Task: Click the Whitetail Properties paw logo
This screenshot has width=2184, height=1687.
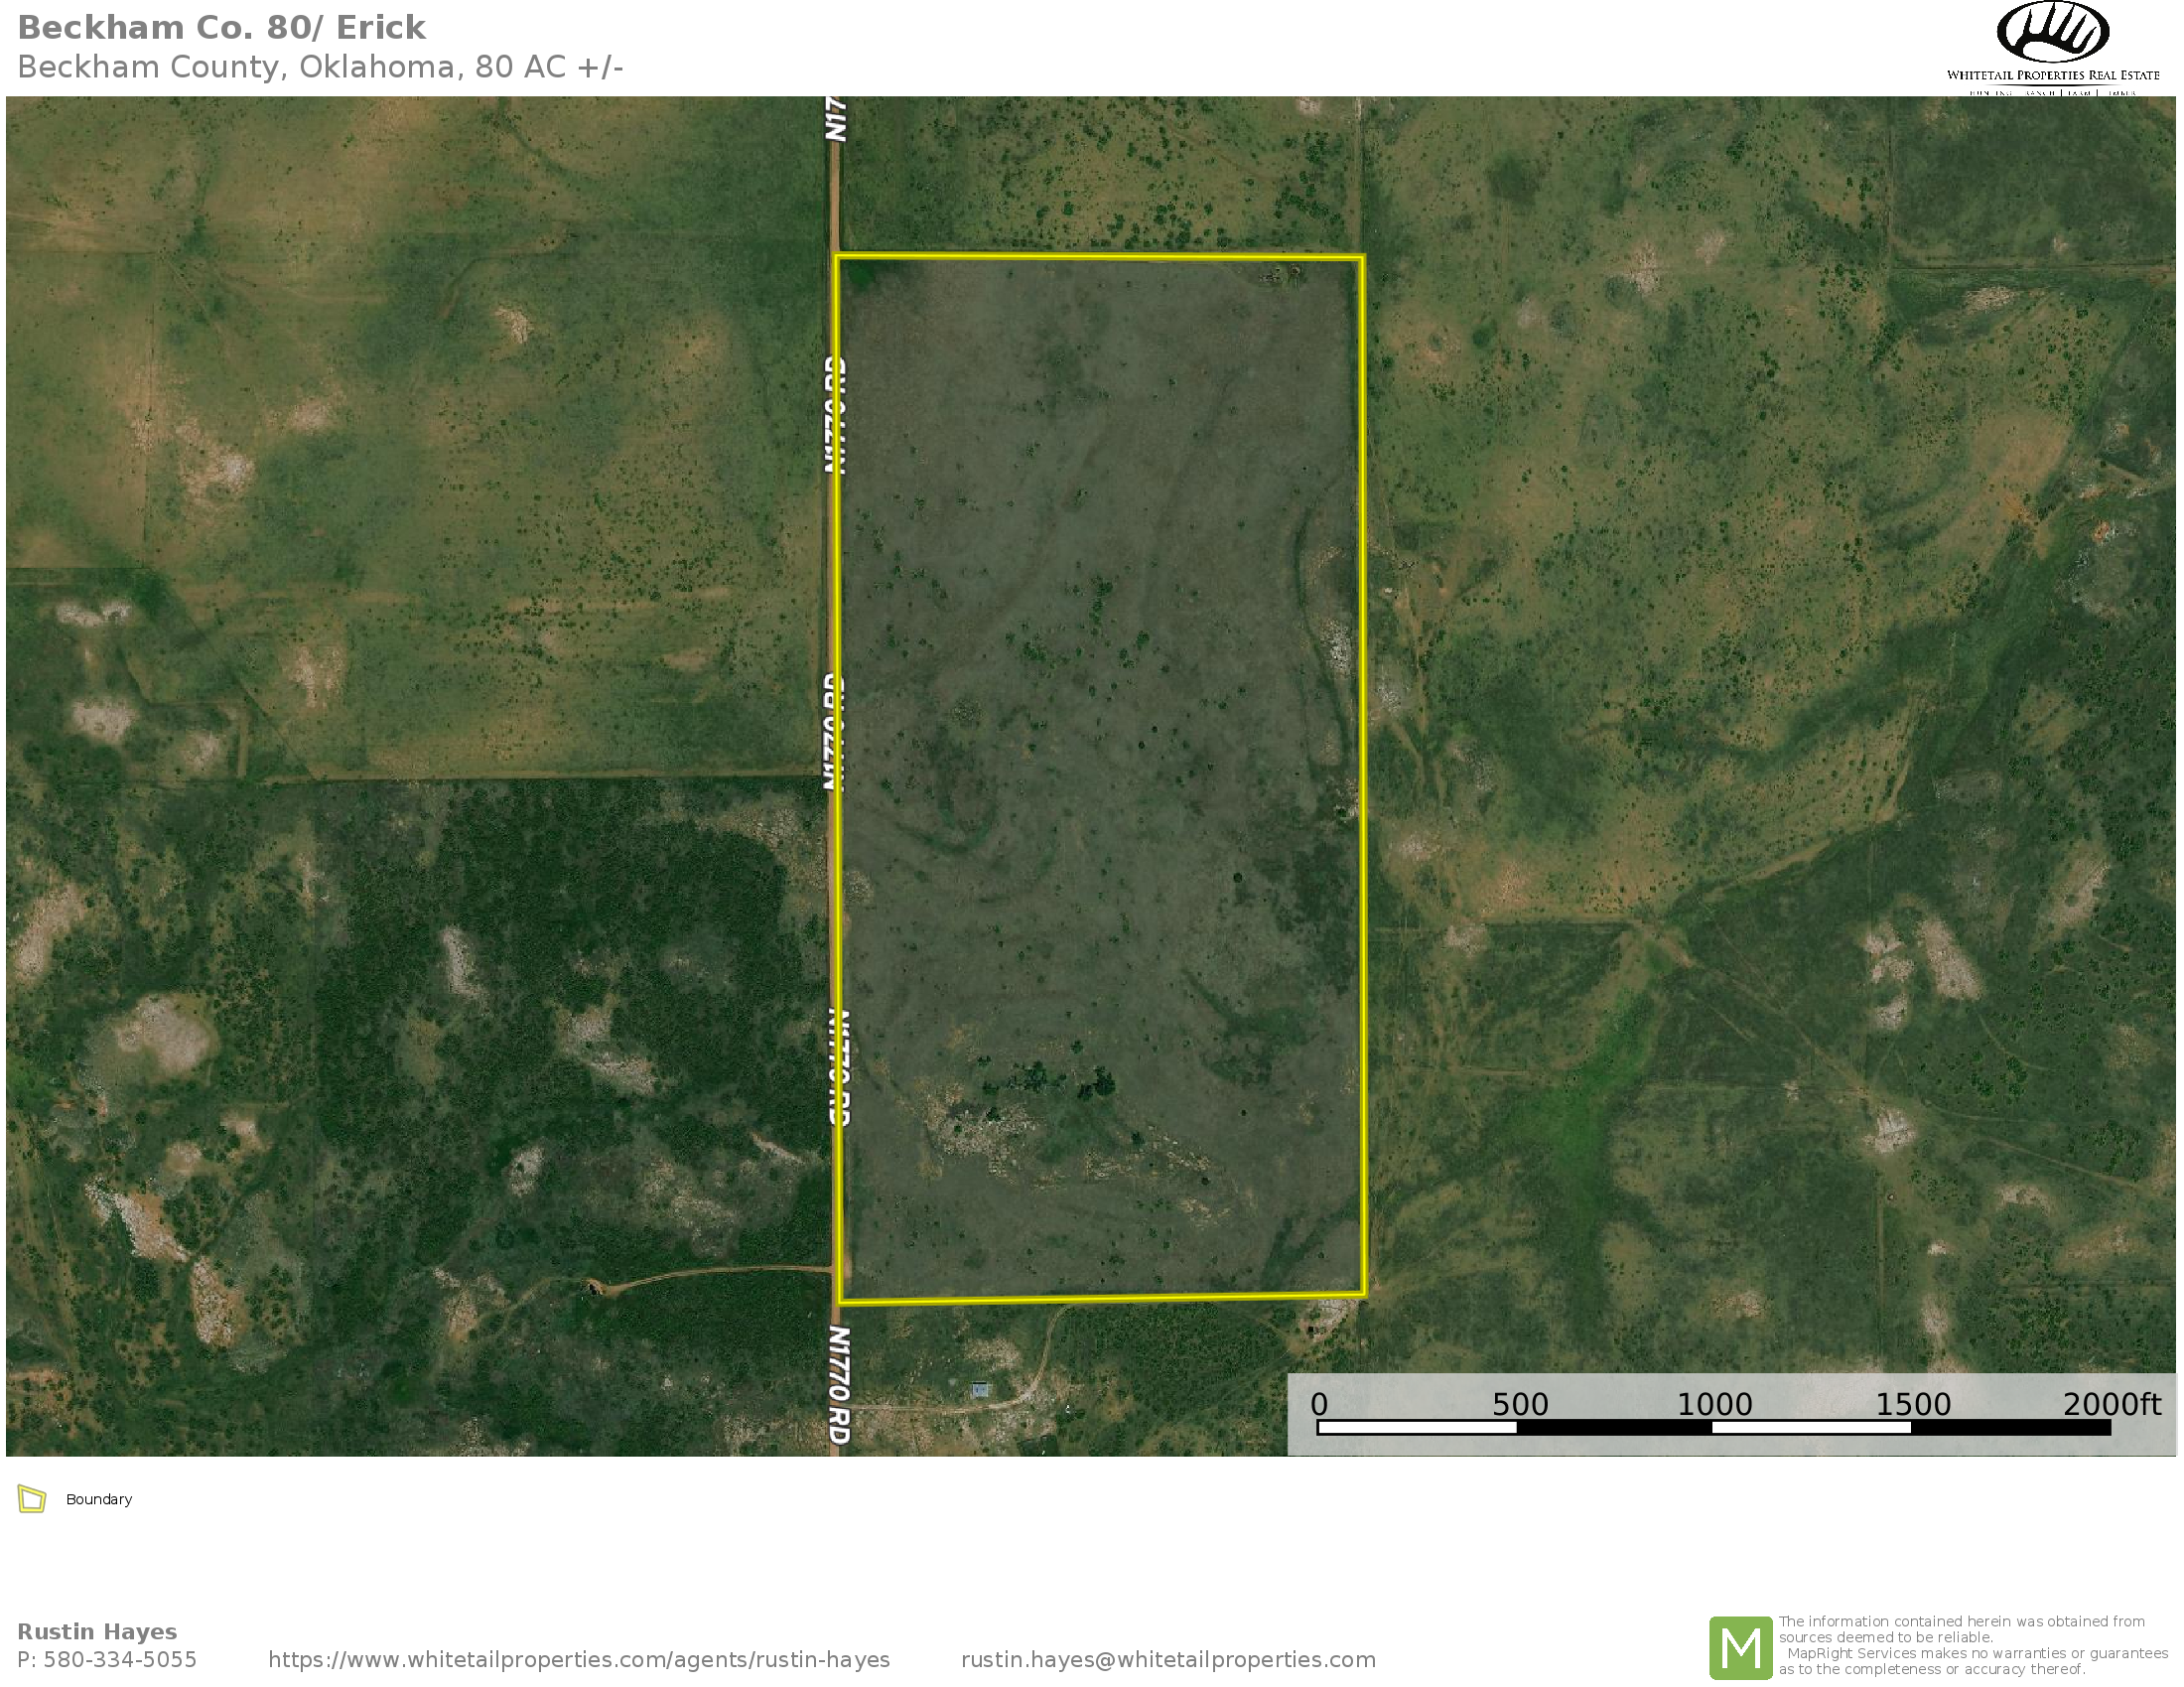Action: [2052, 32]
